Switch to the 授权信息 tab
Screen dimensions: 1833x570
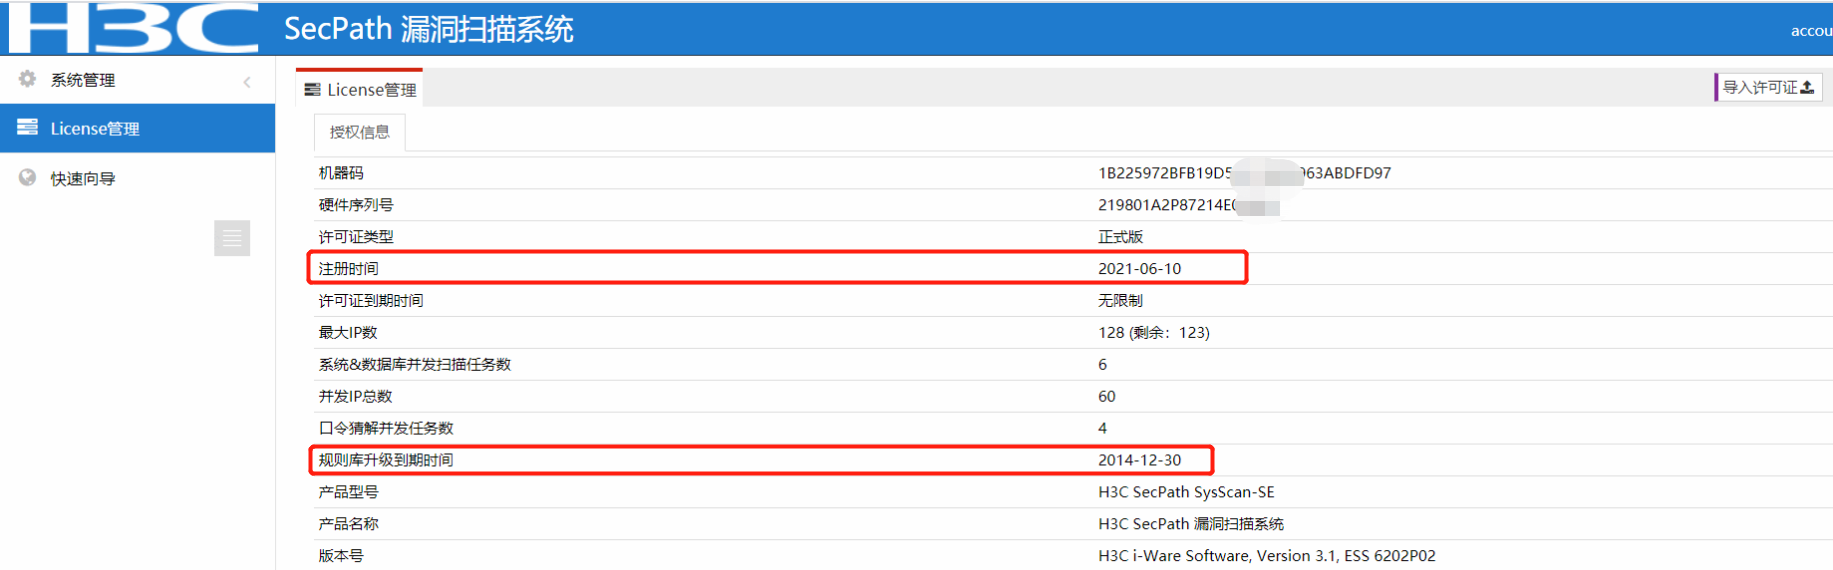click(x=360, y=132)
